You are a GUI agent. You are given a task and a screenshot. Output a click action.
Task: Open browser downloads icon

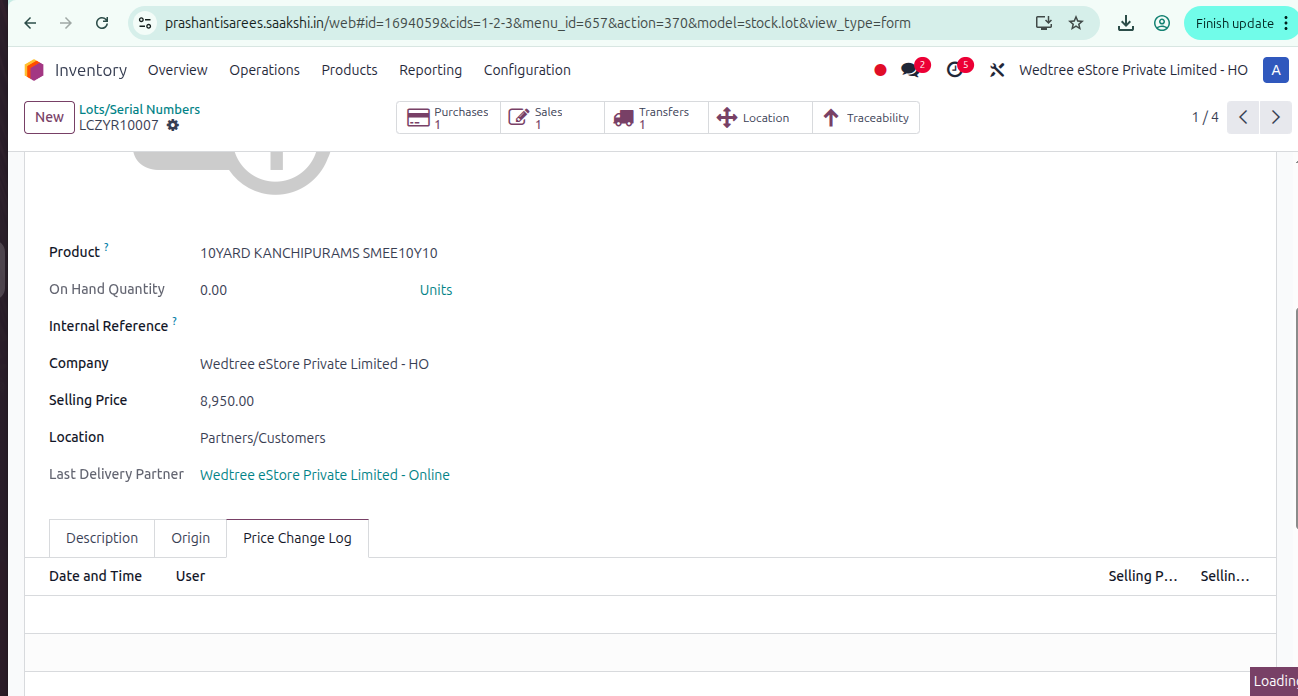point(1126,23)
